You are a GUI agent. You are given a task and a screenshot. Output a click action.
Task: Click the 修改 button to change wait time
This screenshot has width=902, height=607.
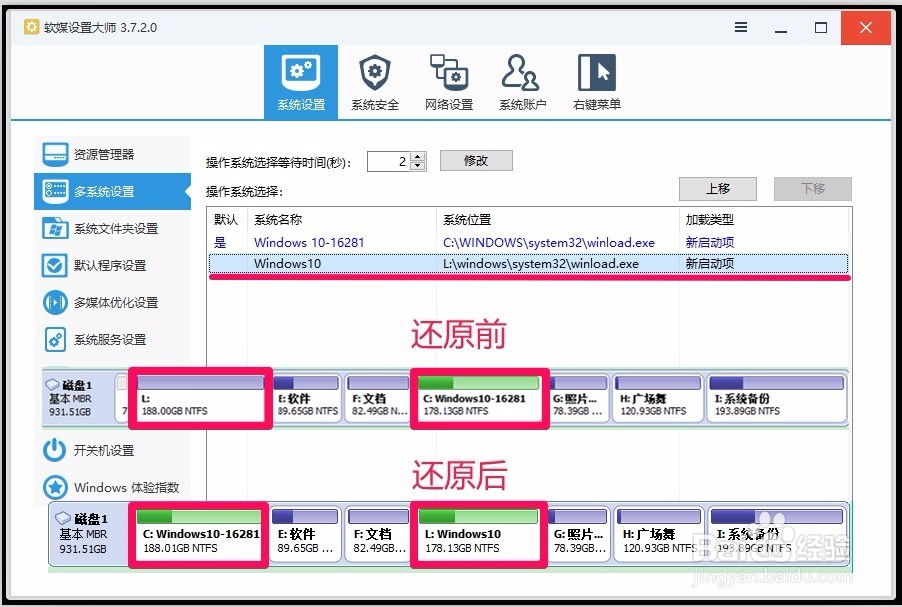(x=476, y=160)
